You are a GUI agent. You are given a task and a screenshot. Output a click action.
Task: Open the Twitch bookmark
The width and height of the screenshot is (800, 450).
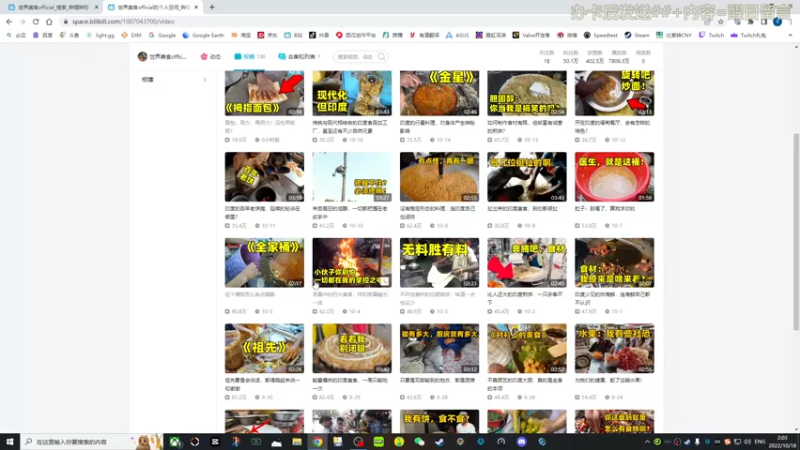(711, 35)
